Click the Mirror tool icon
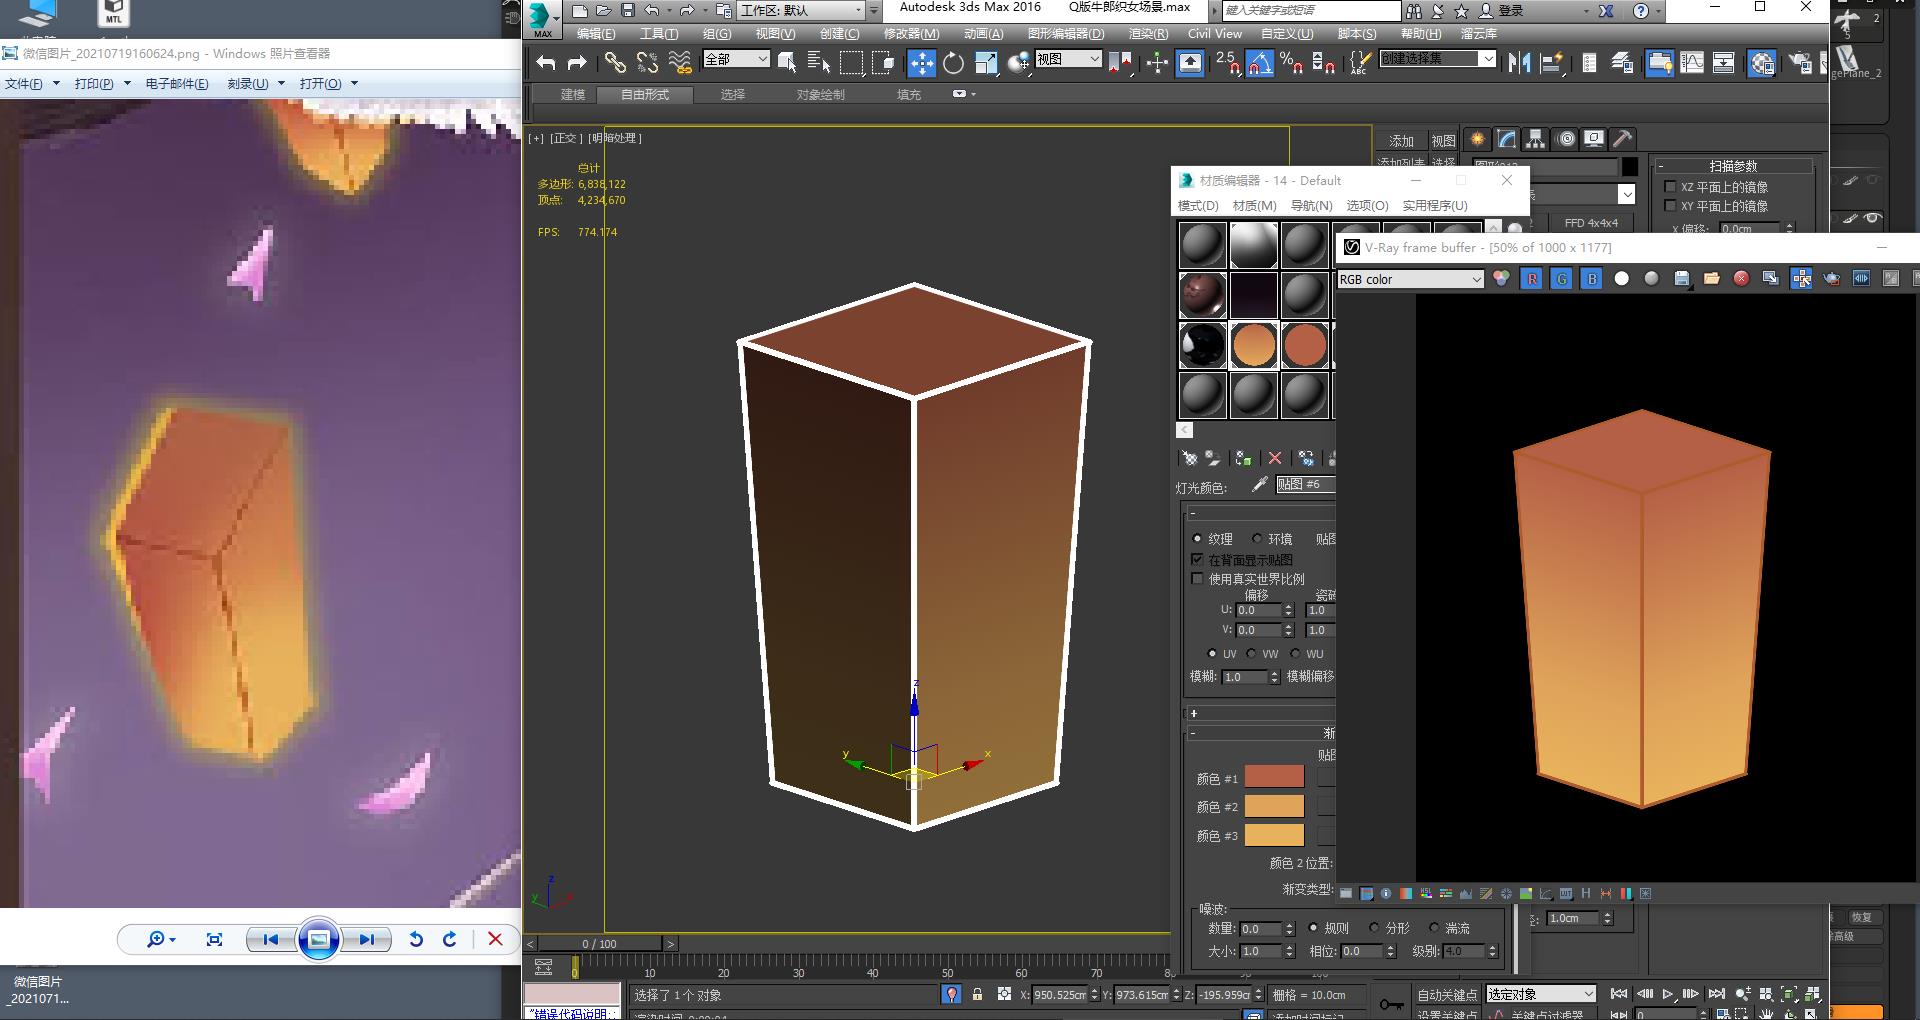Image resolution: width=1920 pixels, height=1020 pixels. pyautogui.click(x=1519, y=64)
